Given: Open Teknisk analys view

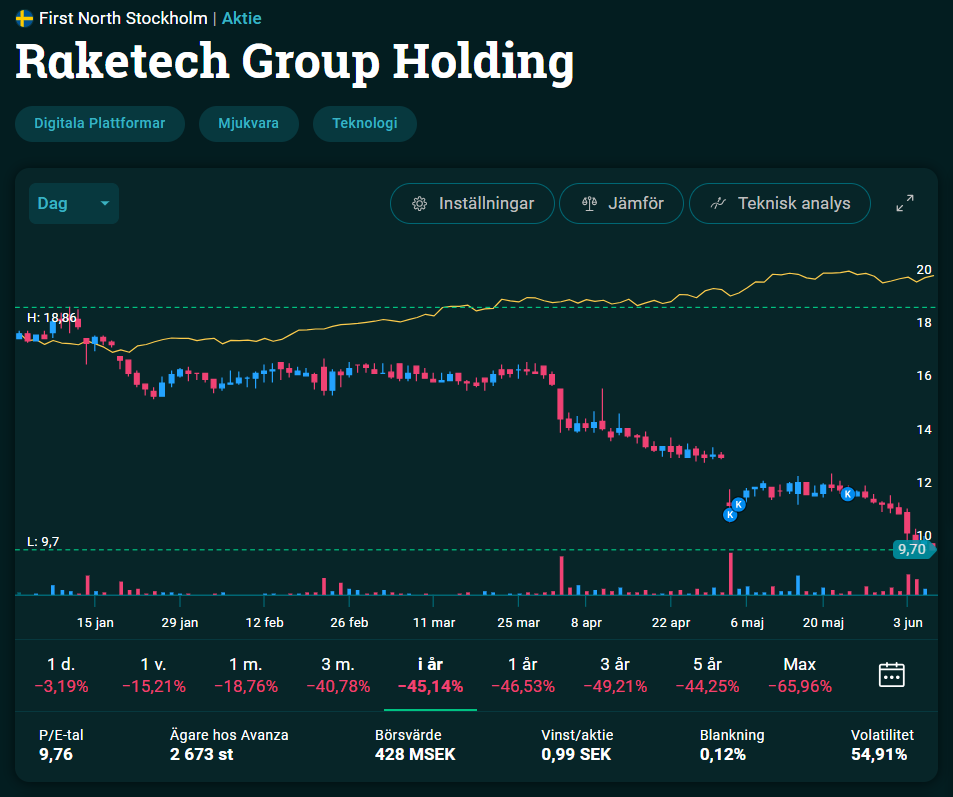Looking at the screenshot, I should click(x=780, y=204).
